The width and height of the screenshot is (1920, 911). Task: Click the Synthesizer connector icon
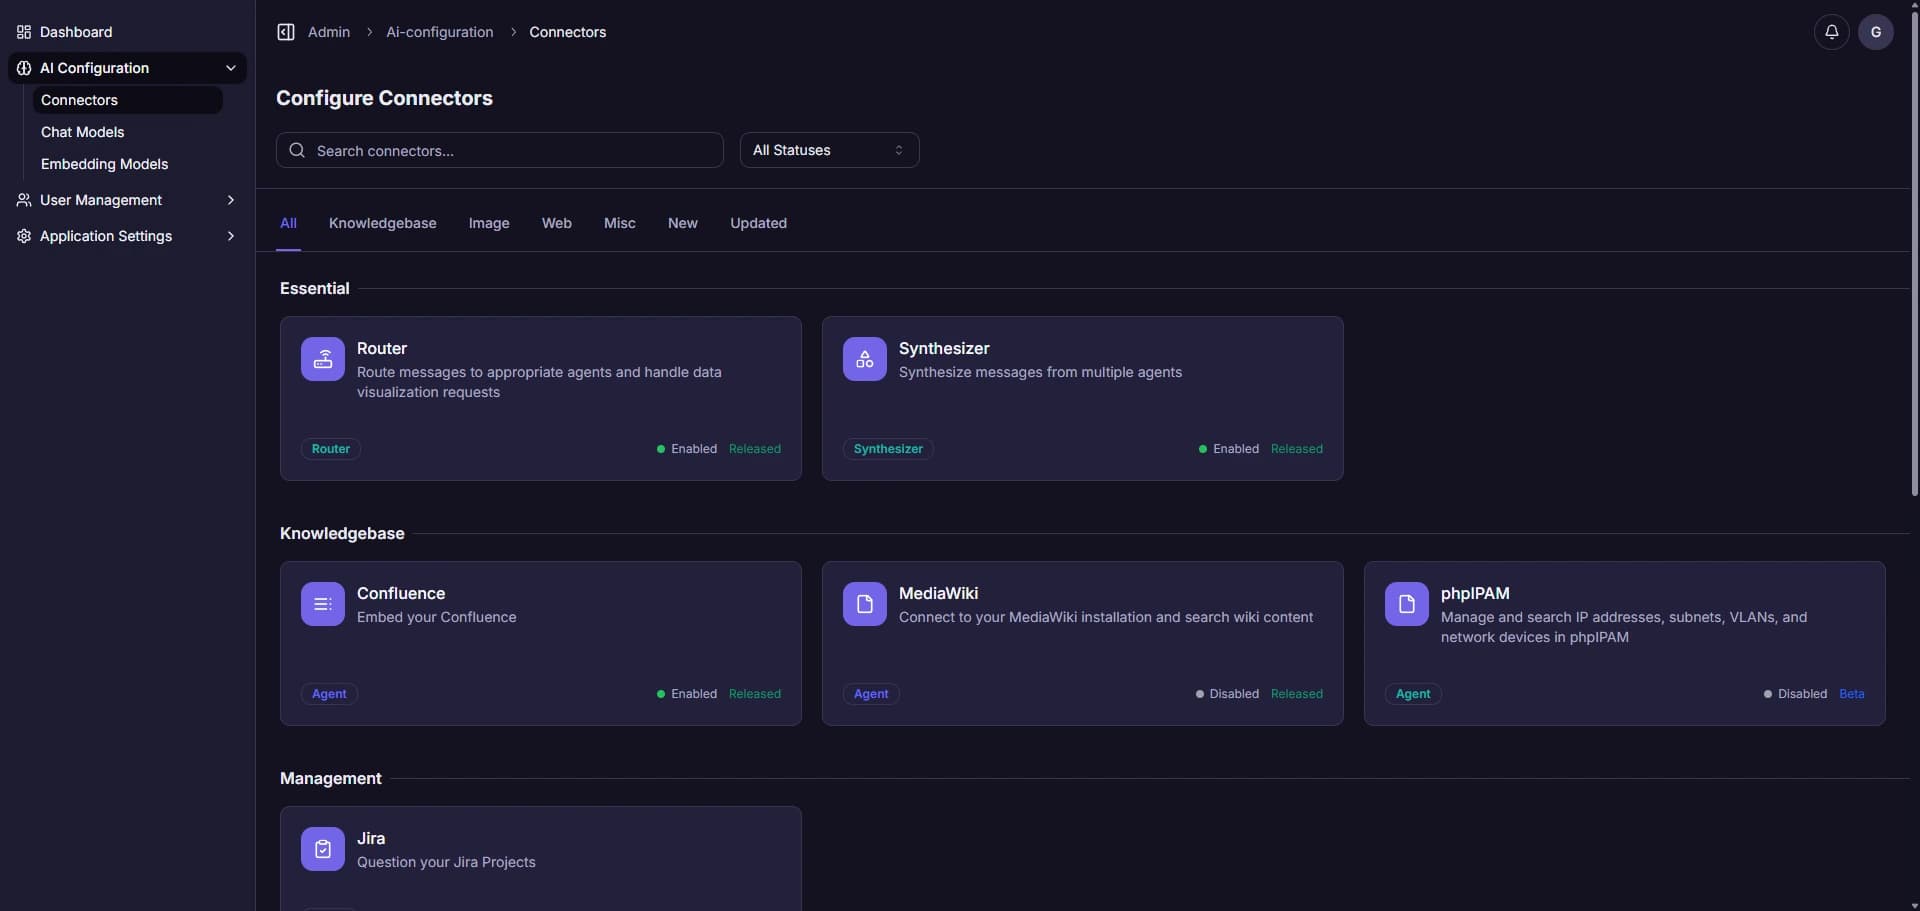click(x=864, y=359)
